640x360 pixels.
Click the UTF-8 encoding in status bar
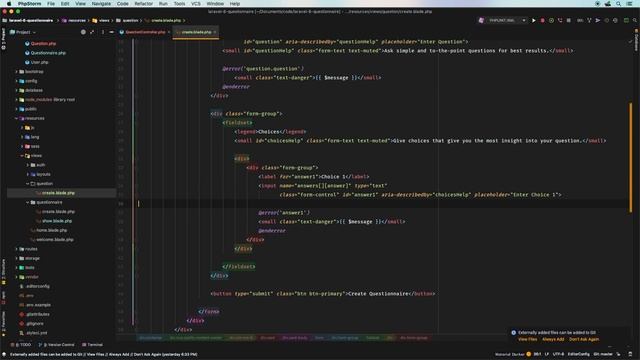558,354
